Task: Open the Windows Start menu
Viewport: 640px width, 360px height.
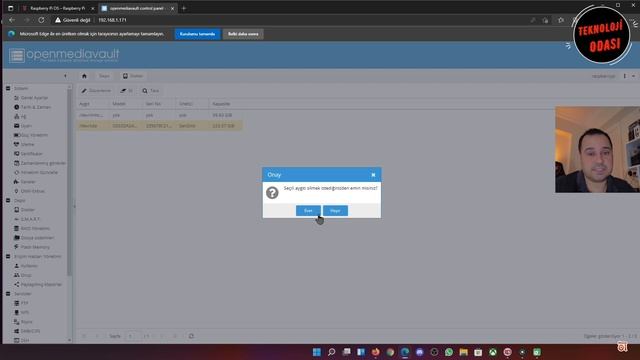Action: click(x=317, y=352)
